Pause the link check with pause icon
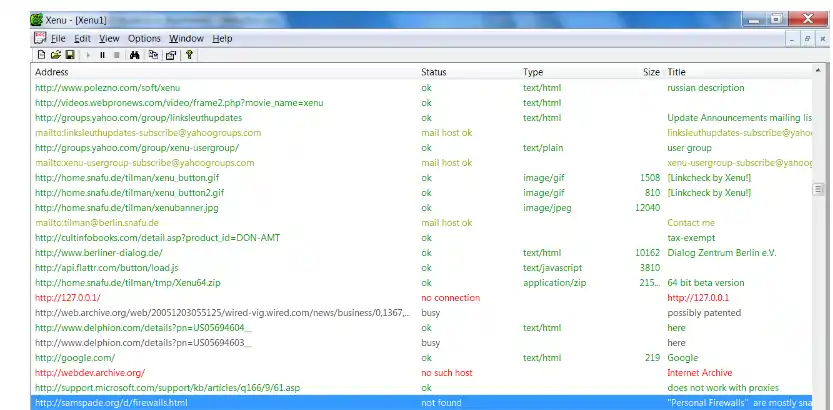This screenshot has height=410, width=833. [x=103, y=55]
